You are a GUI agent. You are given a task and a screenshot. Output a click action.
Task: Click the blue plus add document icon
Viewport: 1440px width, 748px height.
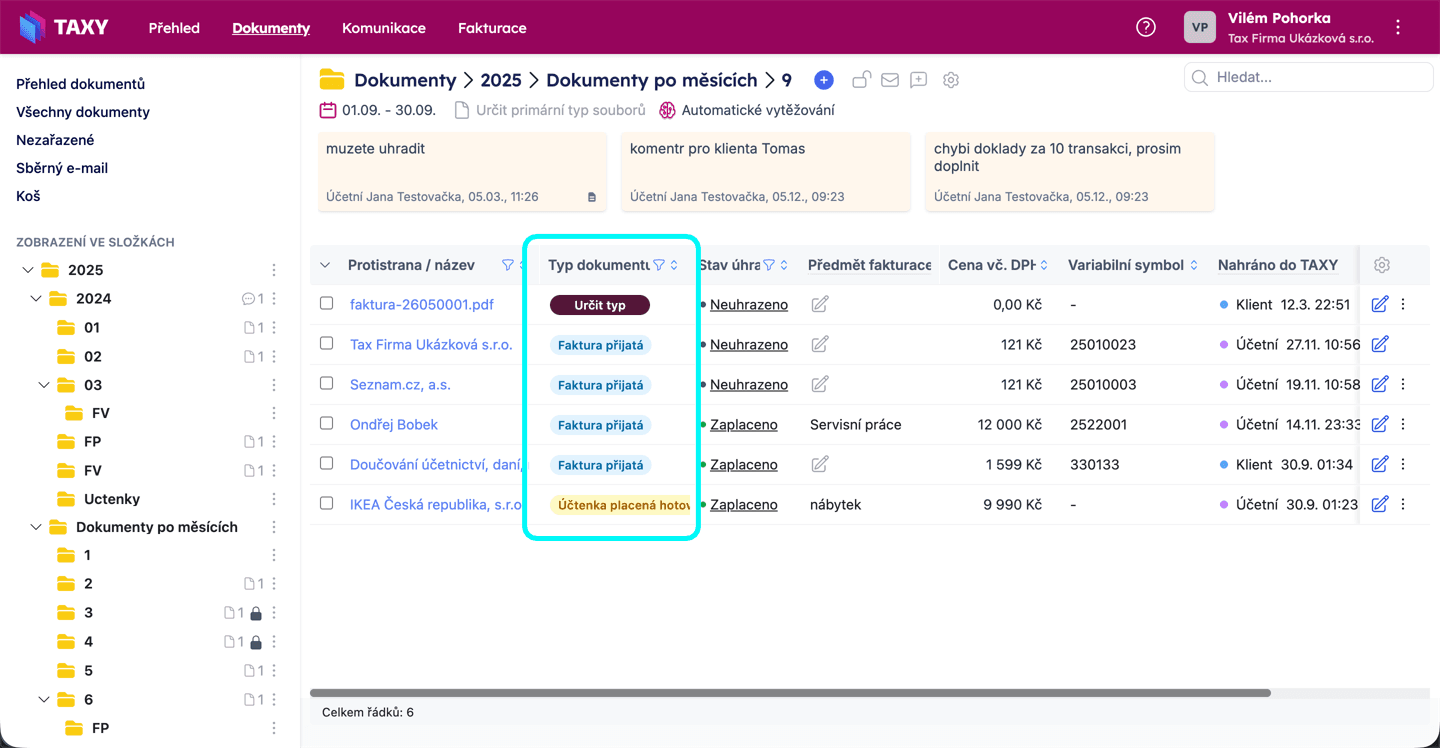coord(823,80)
